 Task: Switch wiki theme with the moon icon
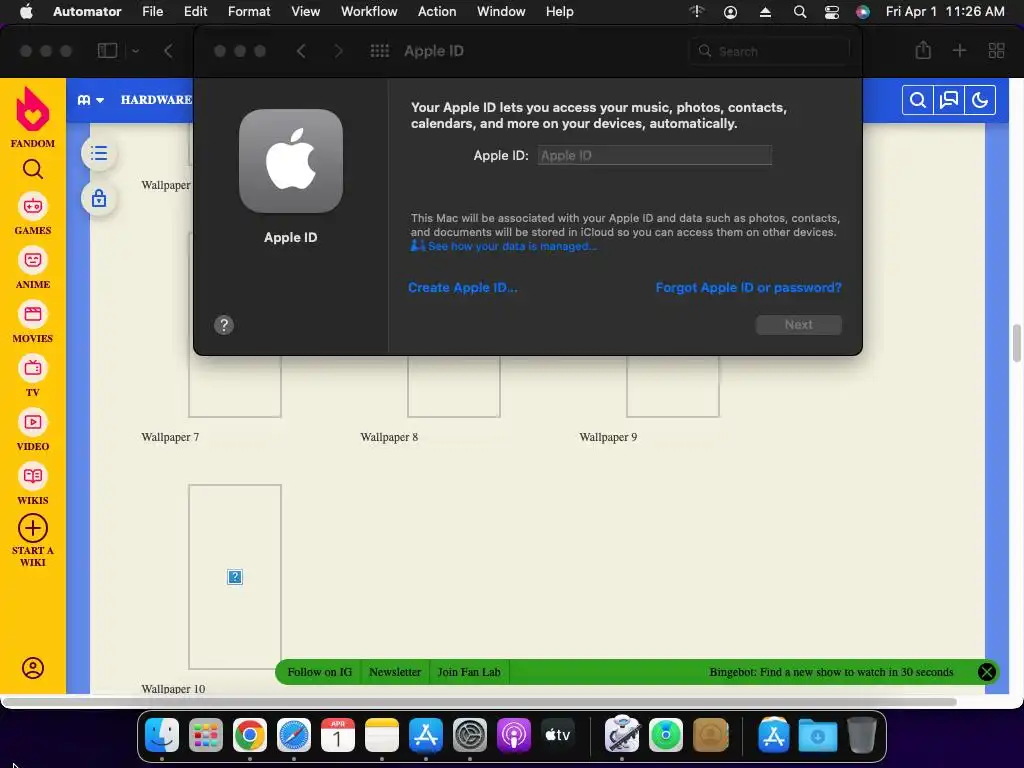pyautogui.click(x=980, y=100)
